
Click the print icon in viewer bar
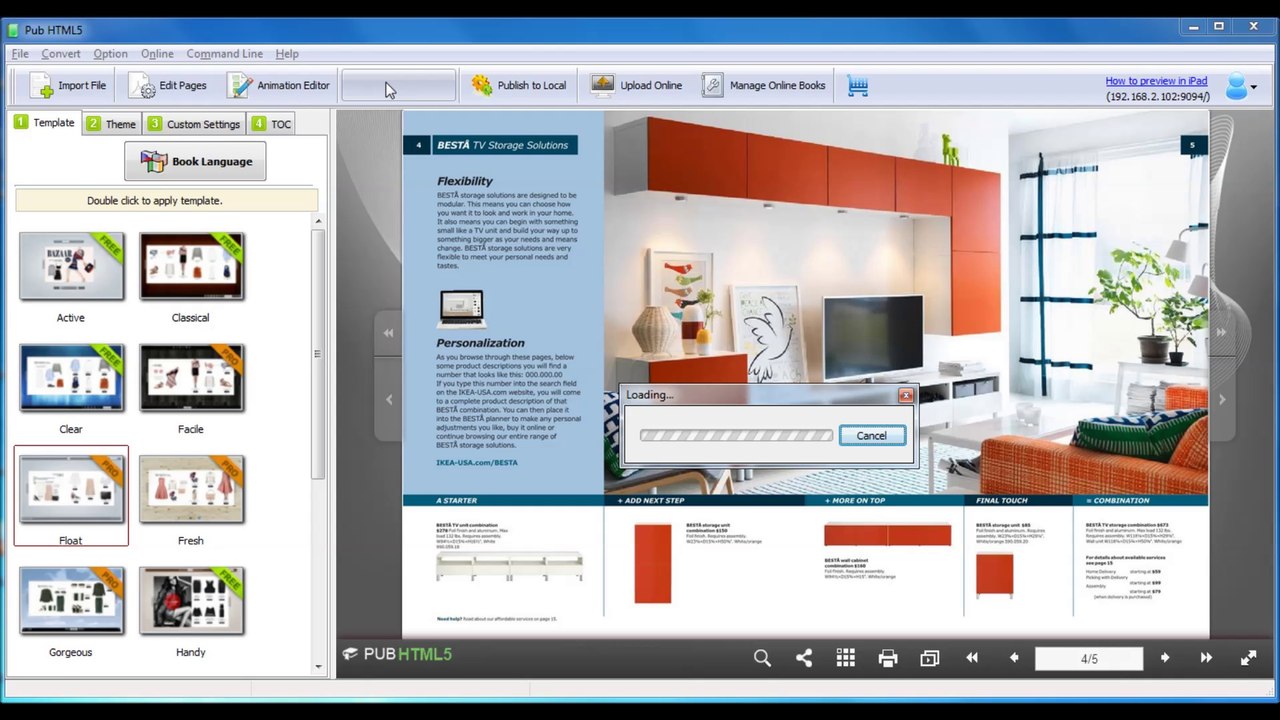click(888, 658)
